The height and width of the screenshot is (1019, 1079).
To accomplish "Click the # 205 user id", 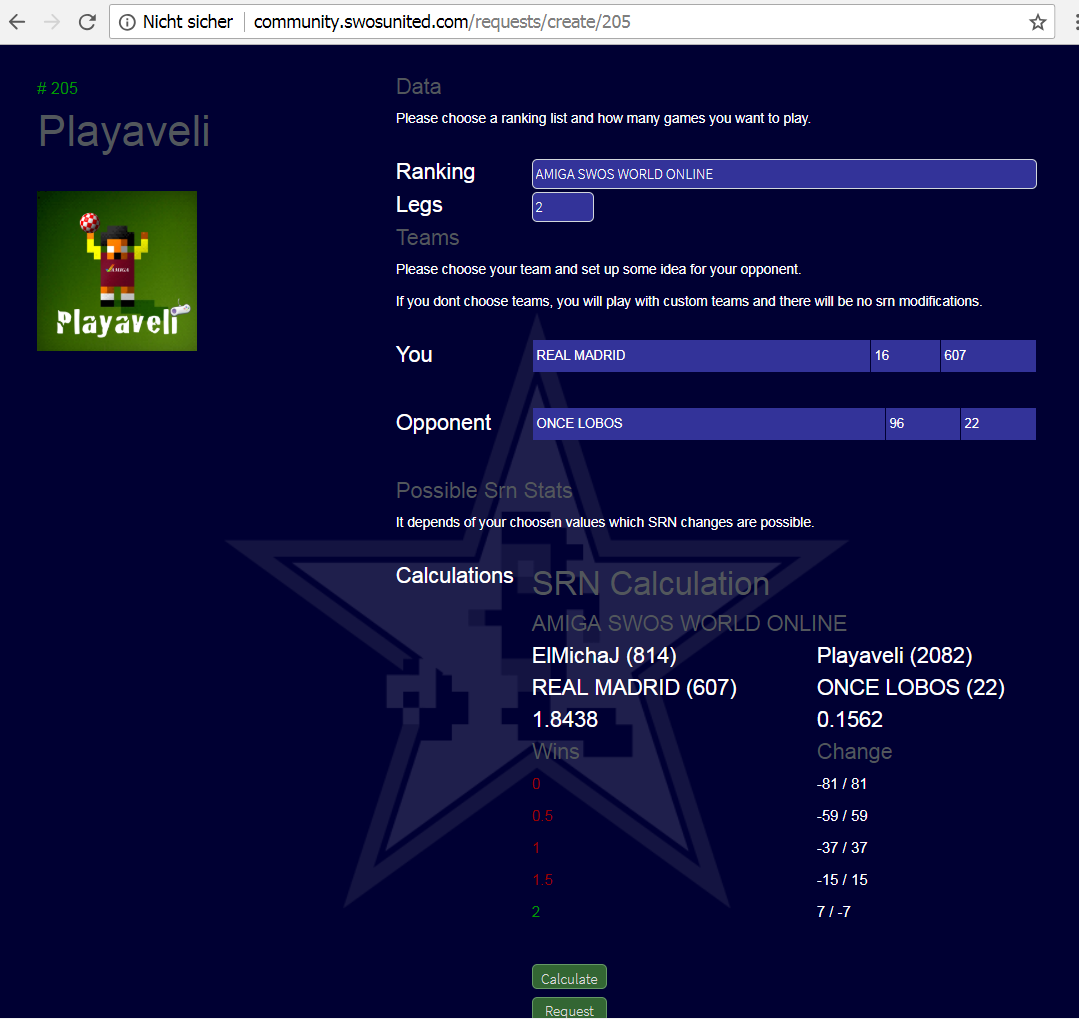I will [57, 88].
